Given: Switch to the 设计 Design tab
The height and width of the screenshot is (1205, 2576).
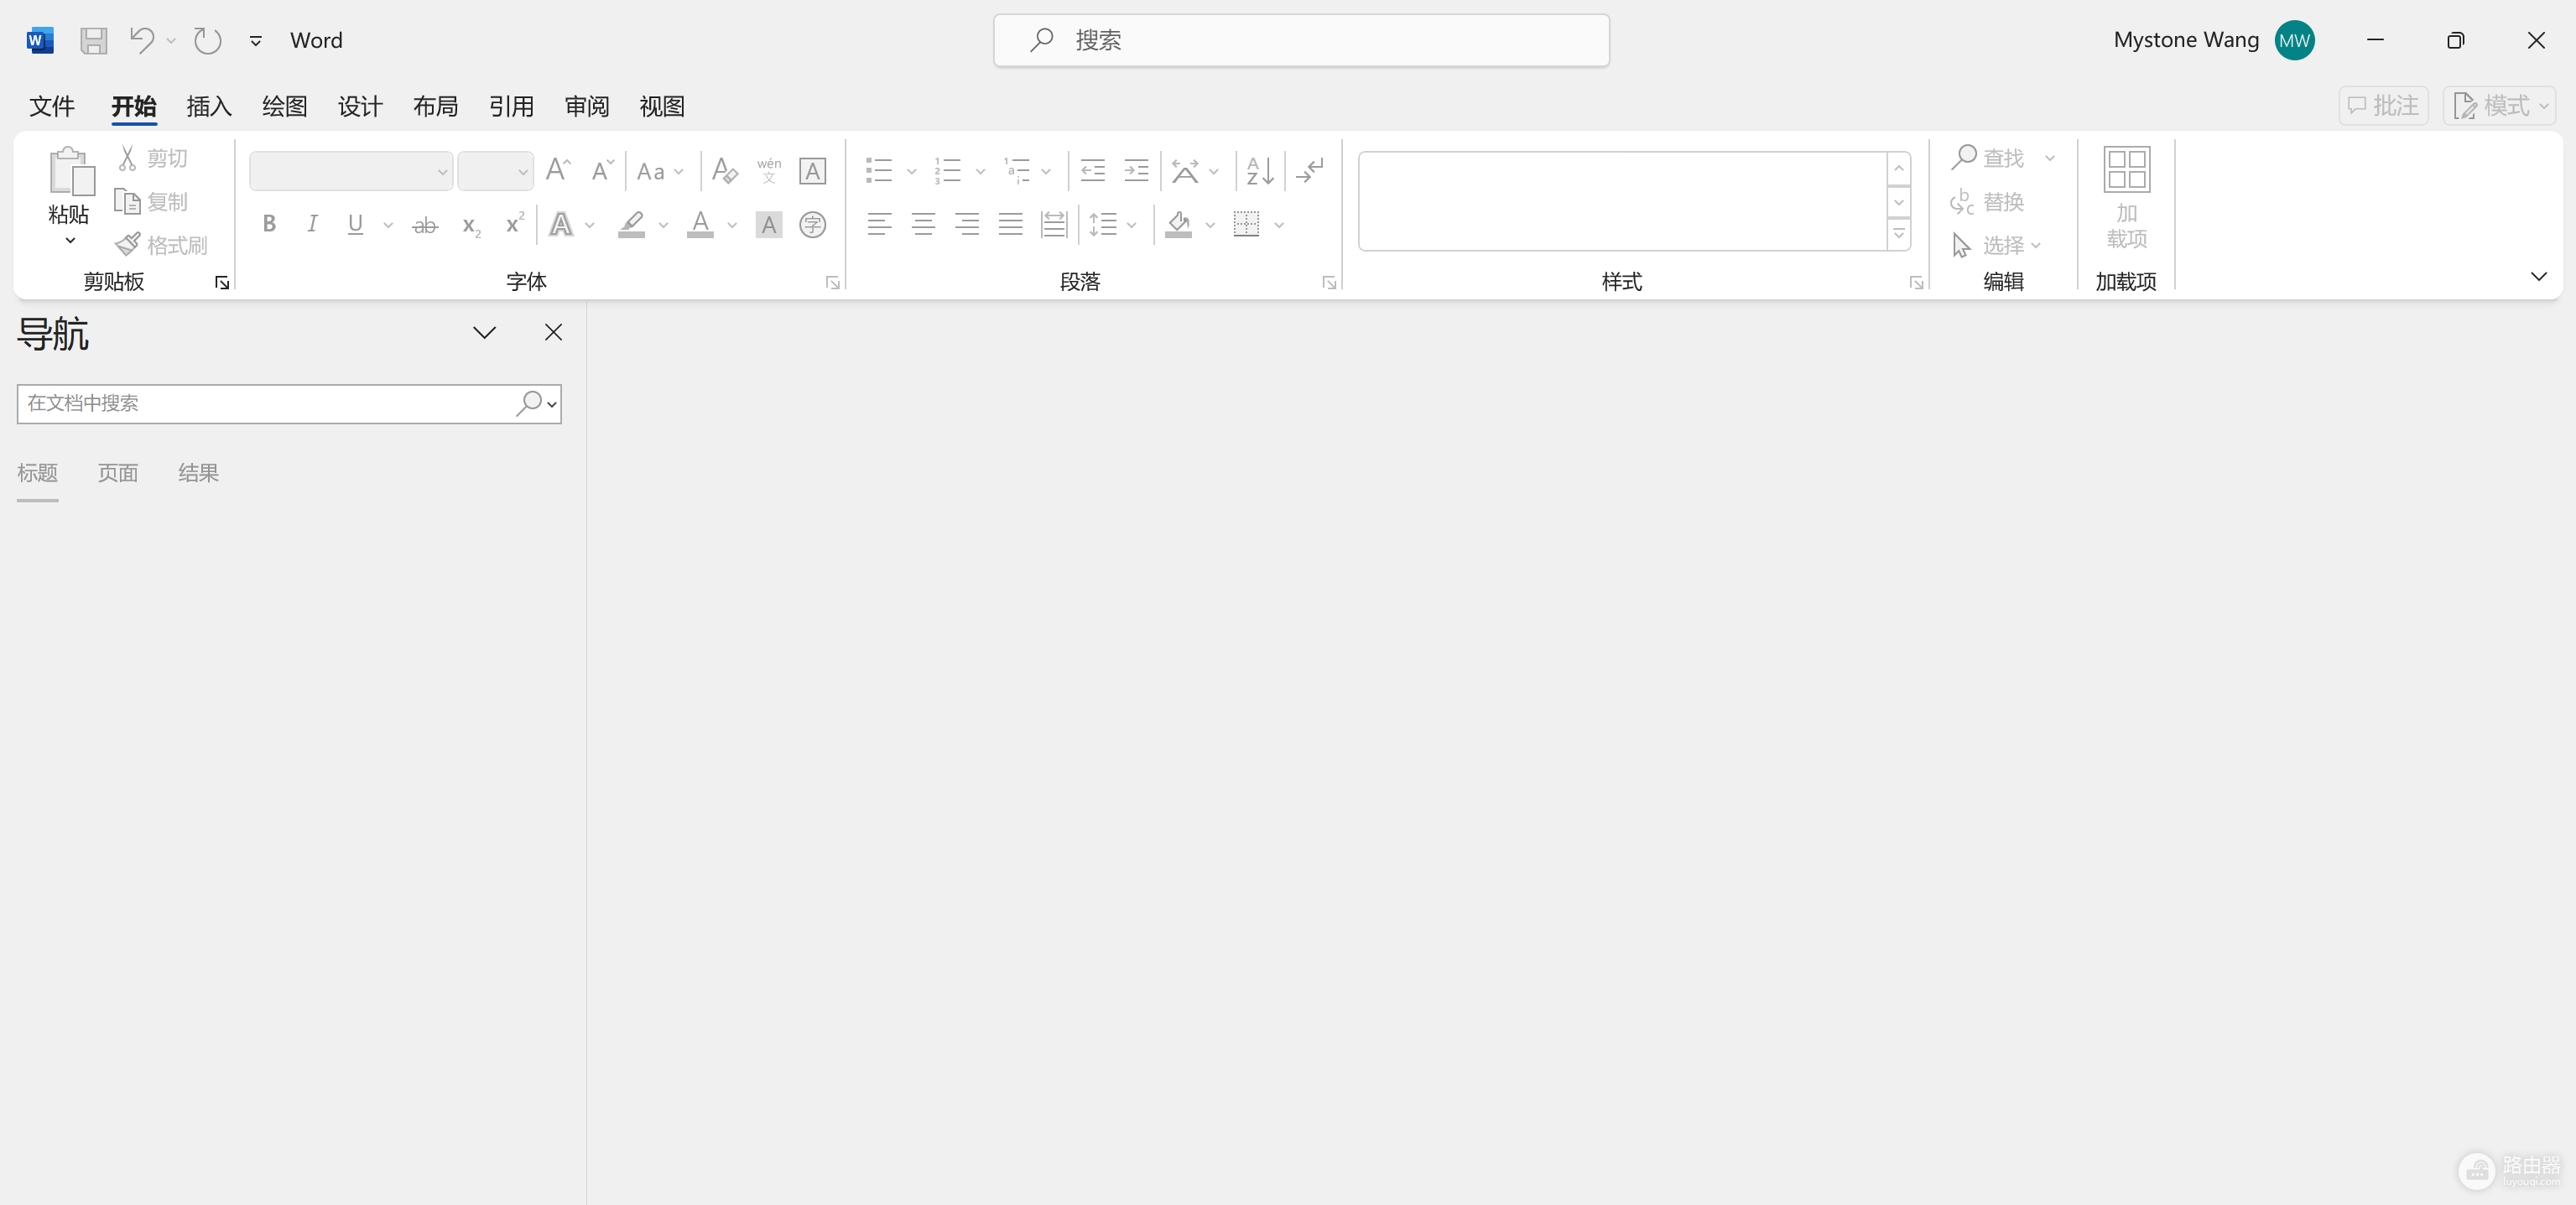Looking at the screenshot, I should coord(360,106).
